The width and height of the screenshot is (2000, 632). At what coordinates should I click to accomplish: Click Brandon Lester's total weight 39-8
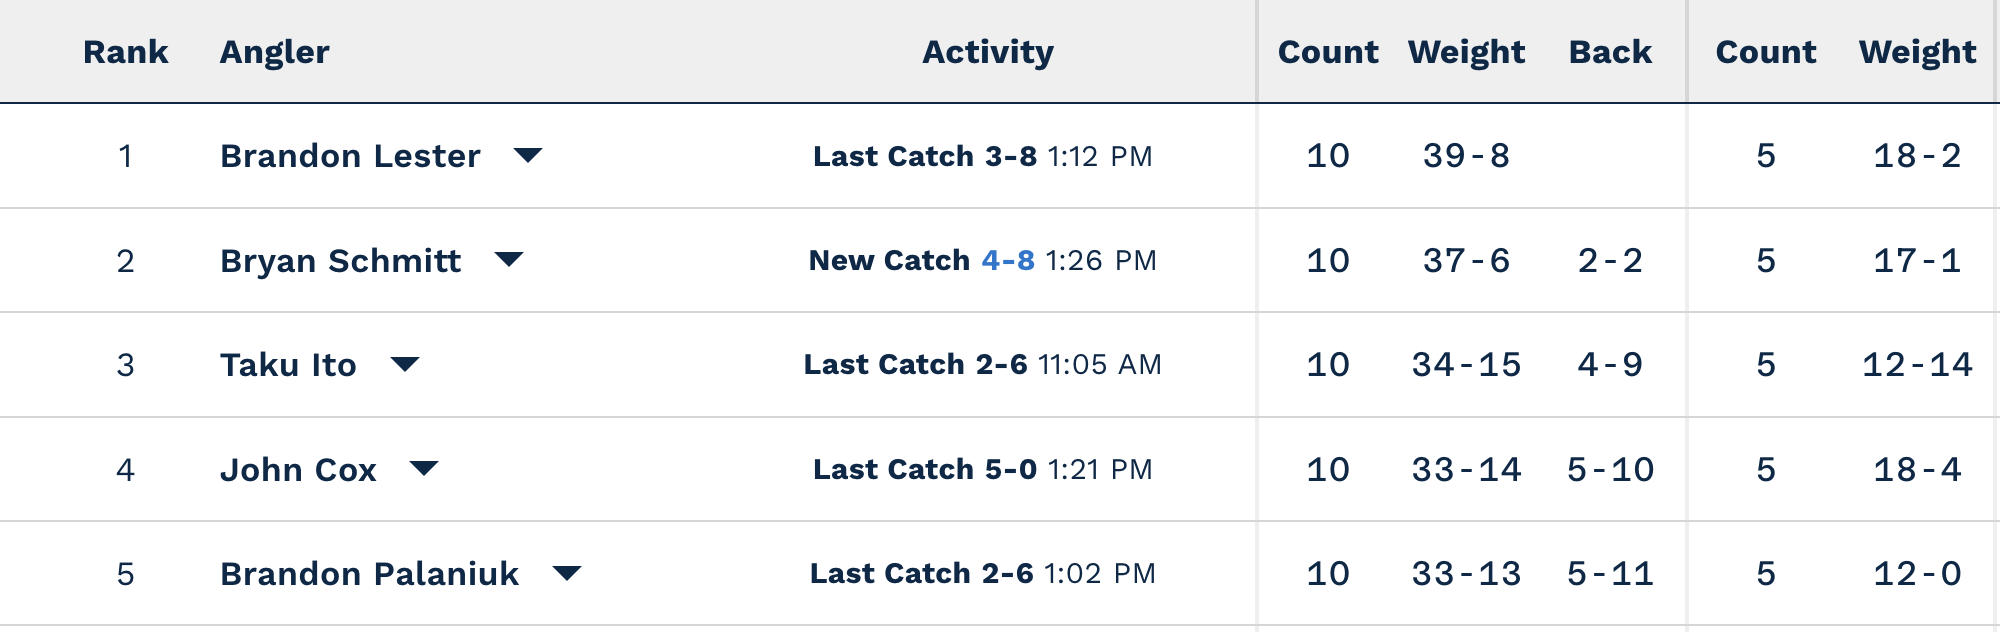click(1465, 156)
